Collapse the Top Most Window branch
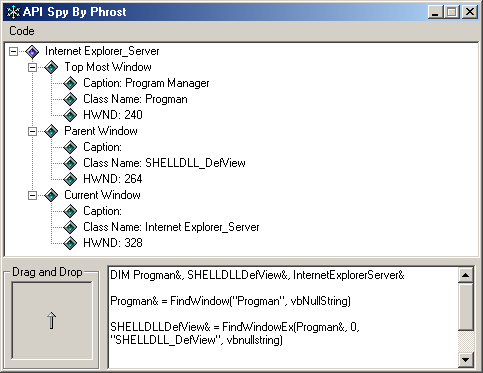This screenshot has width=483, height=373. (x=32, y=67)
